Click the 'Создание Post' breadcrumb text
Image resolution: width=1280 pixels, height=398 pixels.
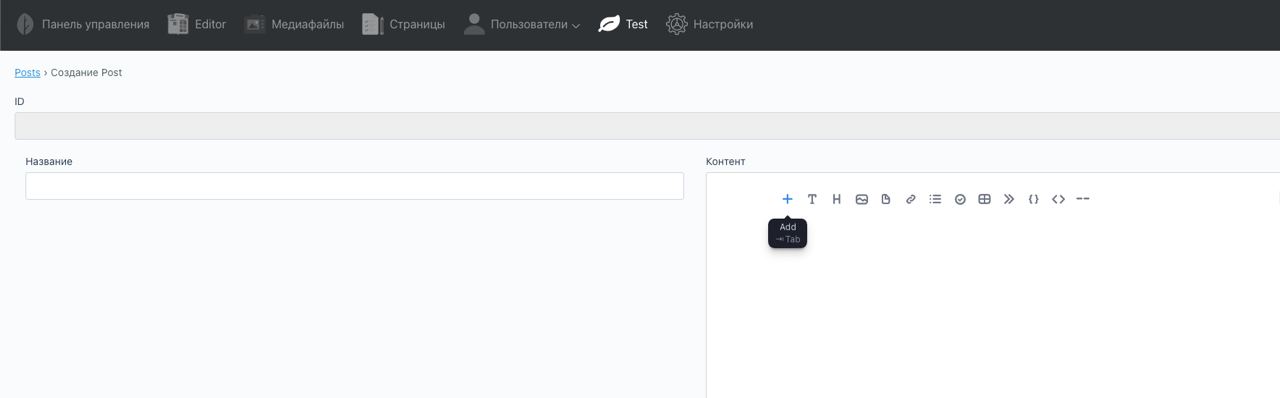pyautogui.click(x=87, y=73)
